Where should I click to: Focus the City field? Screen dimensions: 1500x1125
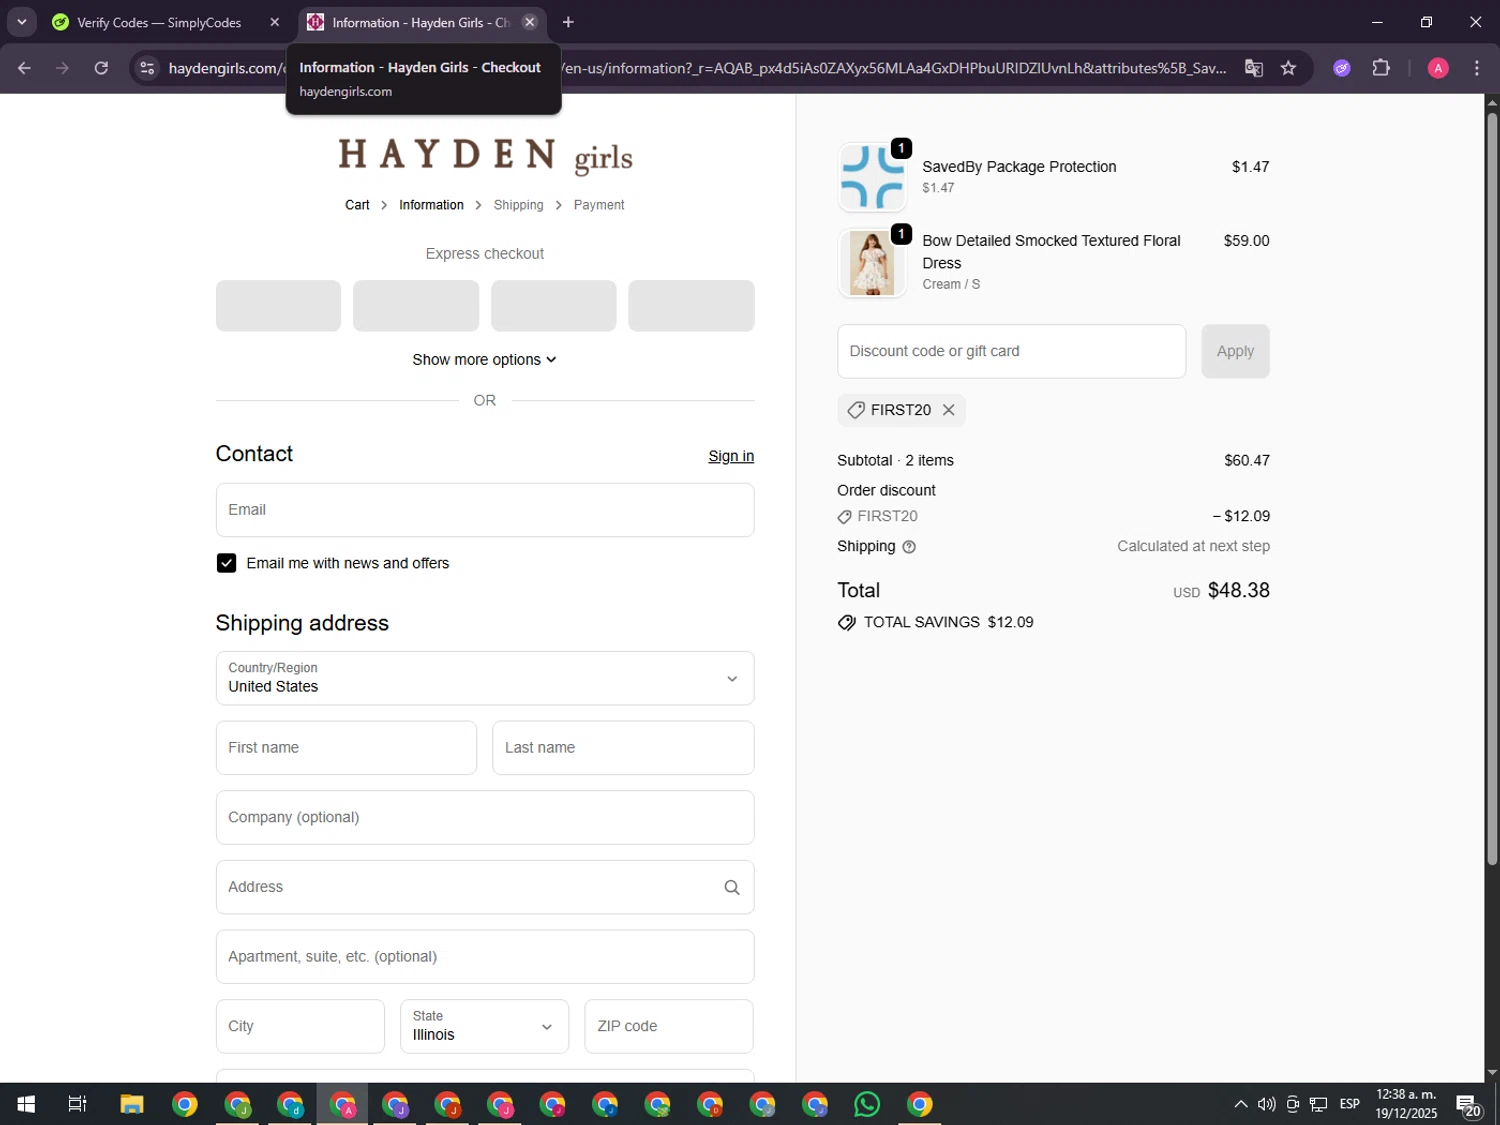point(300,1027)
